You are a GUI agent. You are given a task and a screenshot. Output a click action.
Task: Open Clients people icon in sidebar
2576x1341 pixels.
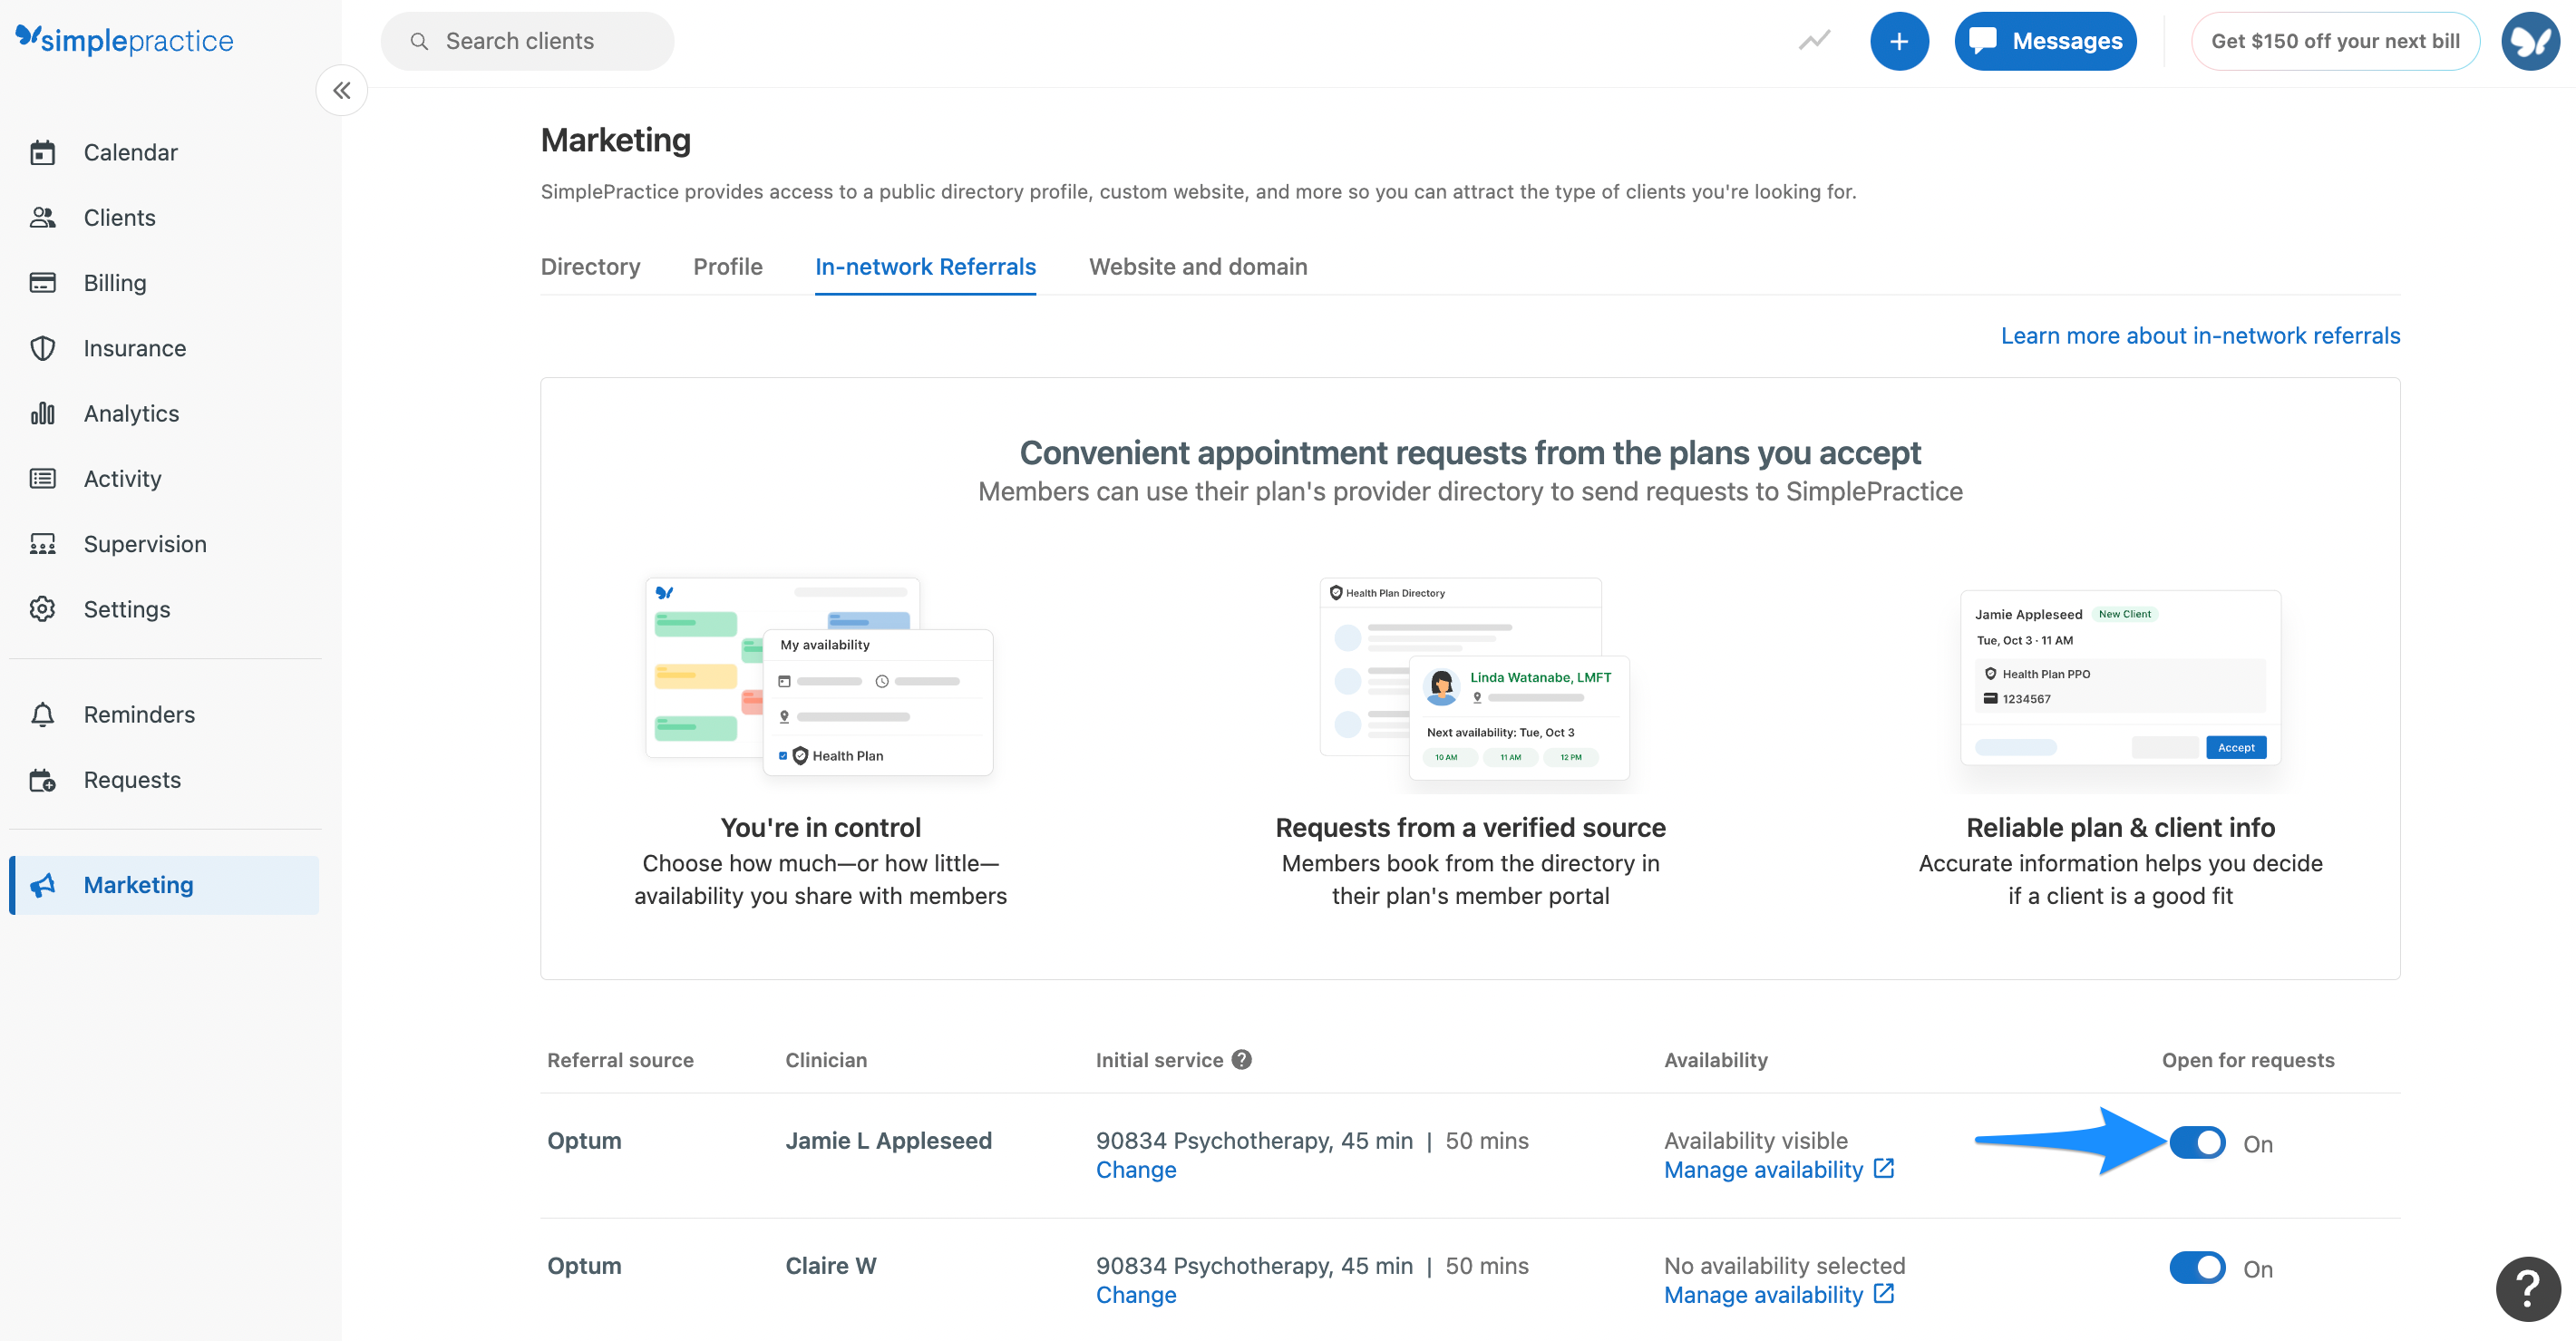pyautogui.click(x=42, y=217)
